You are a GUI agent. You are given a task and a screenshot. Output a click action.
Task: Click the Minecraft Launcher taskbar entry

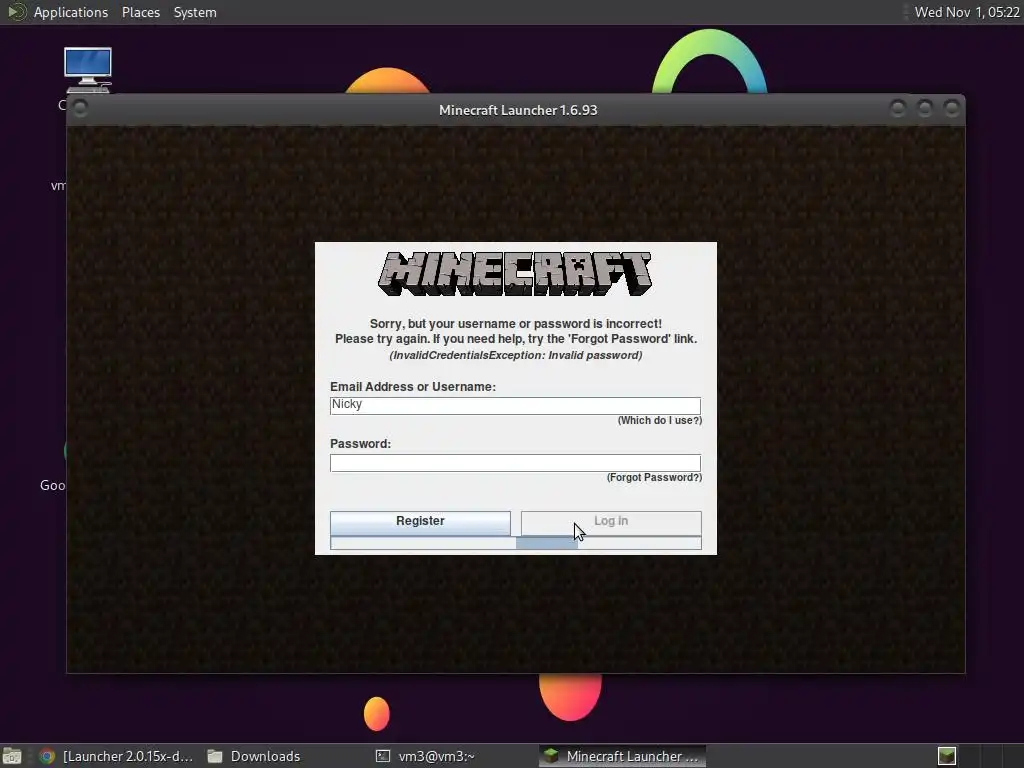tap(622, 756)
